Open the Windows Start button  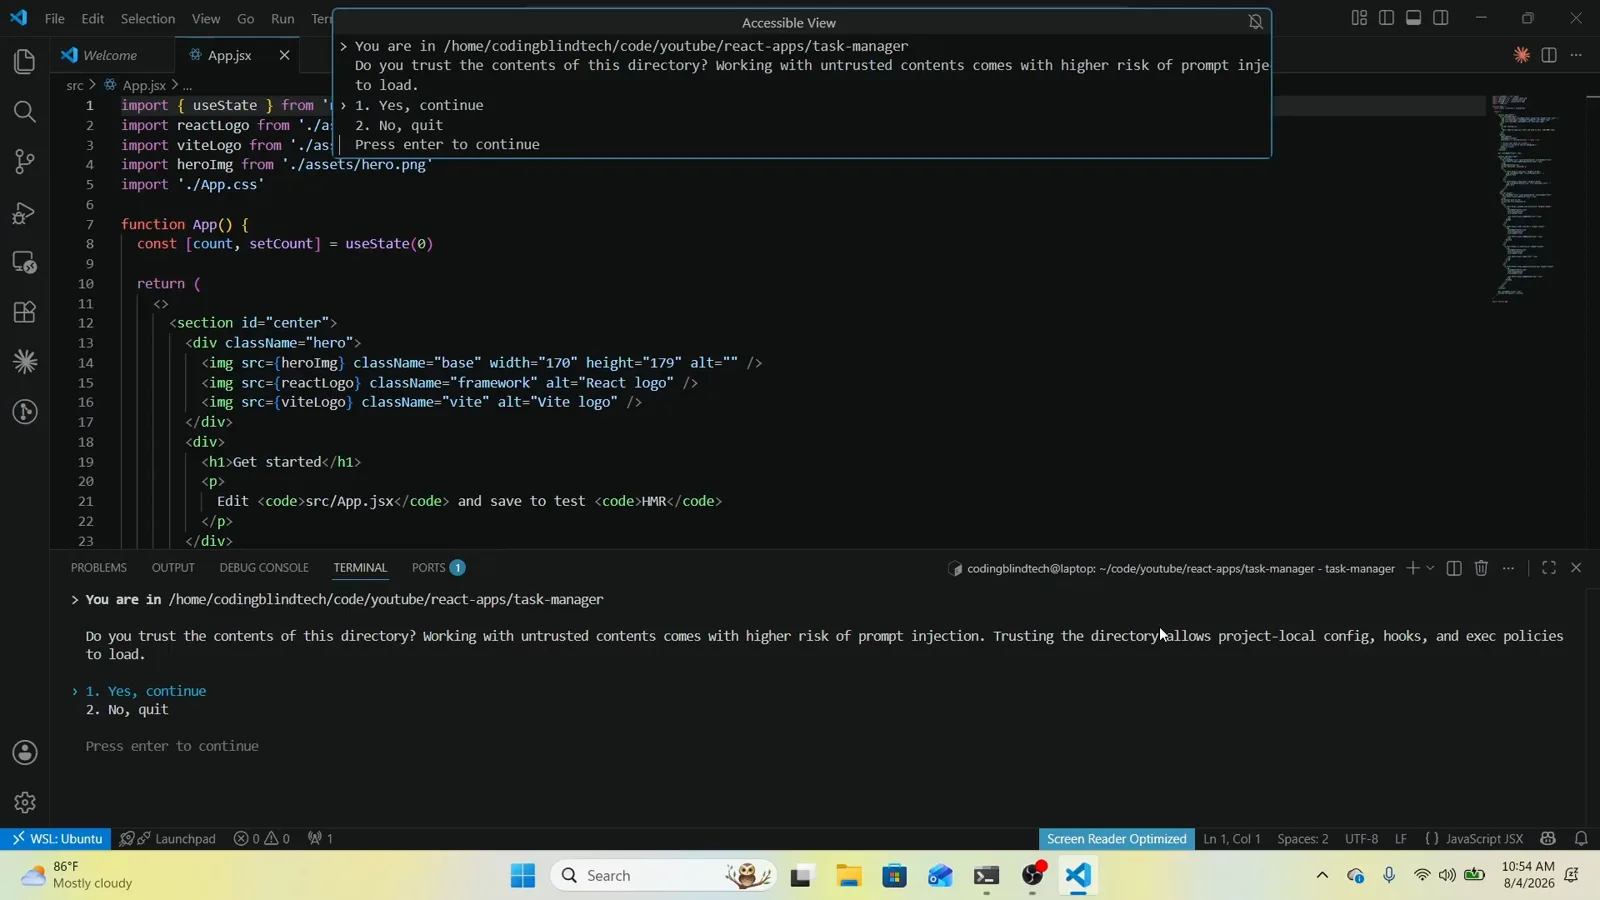[x=522, y=876]
